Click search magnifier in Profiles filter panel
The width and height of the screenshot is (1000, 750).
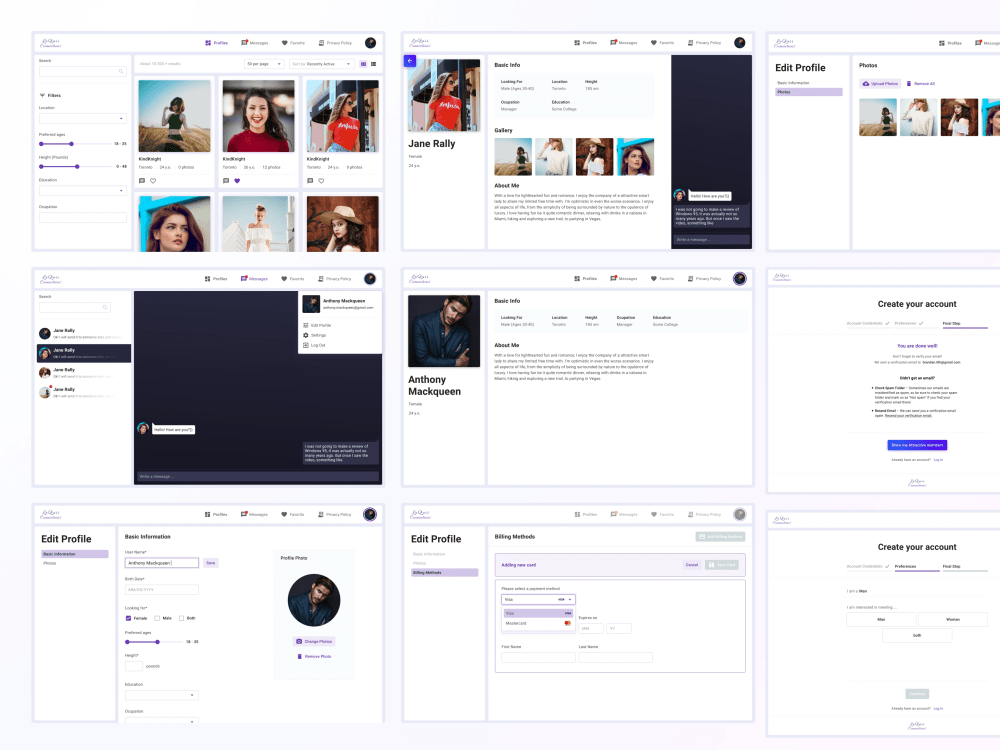coord(121,71)
